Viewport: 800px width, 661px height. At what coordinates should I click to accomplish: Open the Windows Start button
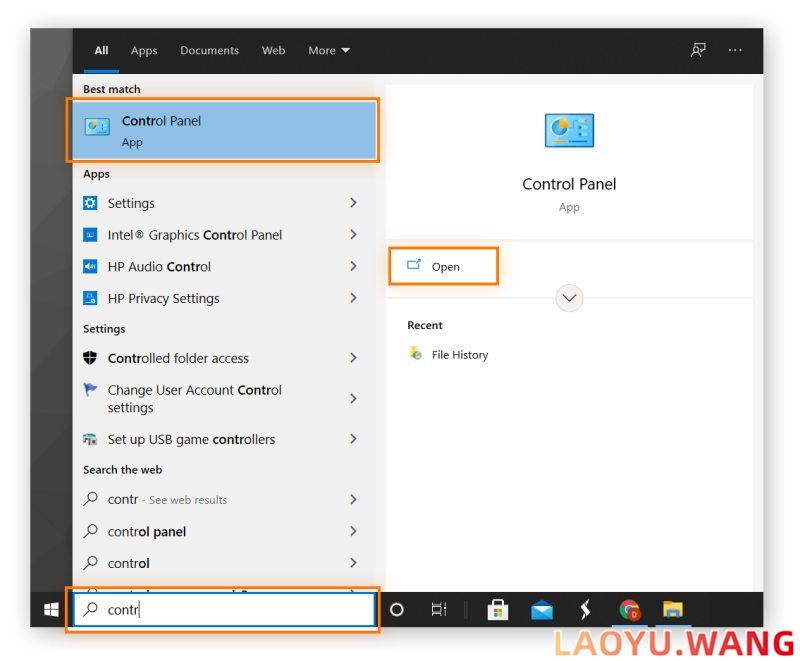tap(51, 609)
